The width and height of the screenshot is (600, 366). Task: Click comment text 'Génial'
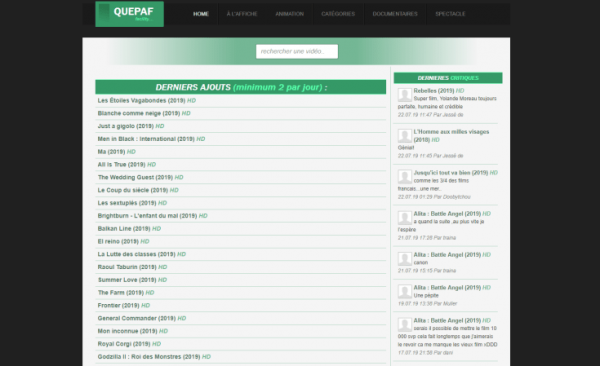tap(406, 148)
